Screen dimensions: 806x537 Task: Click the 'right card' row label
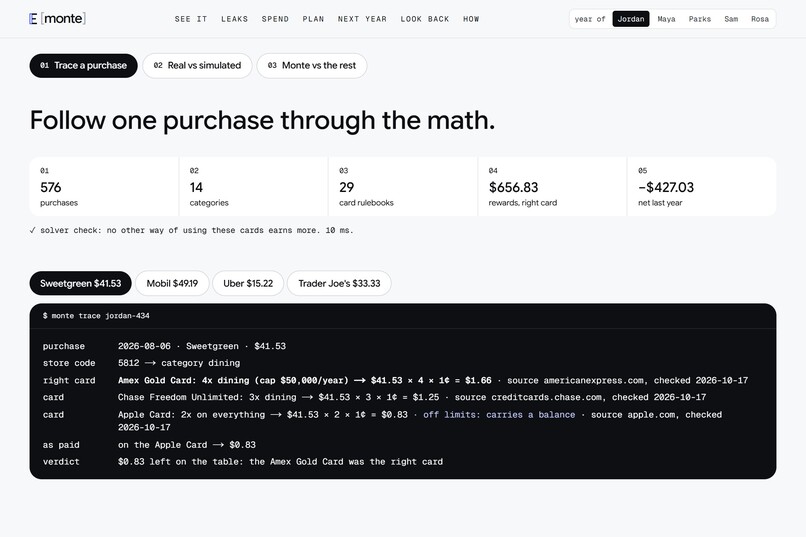[x=69, y=381]
